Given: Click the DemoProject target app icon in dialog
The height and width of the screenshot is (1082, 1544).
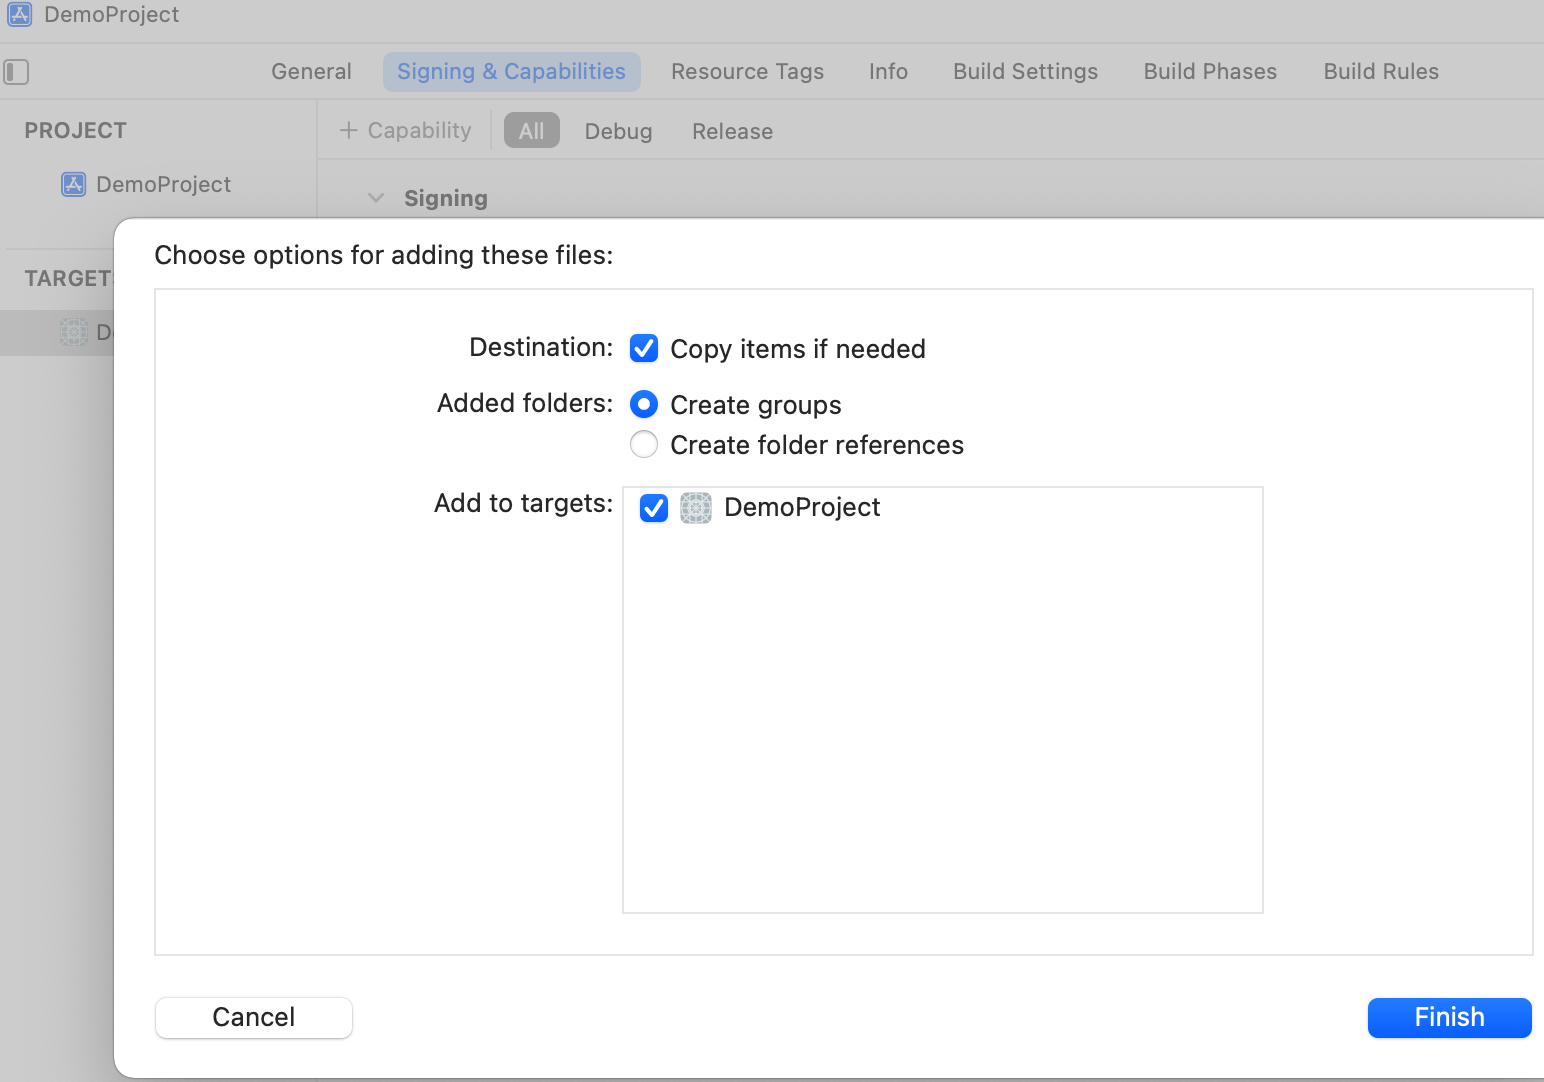Looking at the screenshot, I should (696, 508).
